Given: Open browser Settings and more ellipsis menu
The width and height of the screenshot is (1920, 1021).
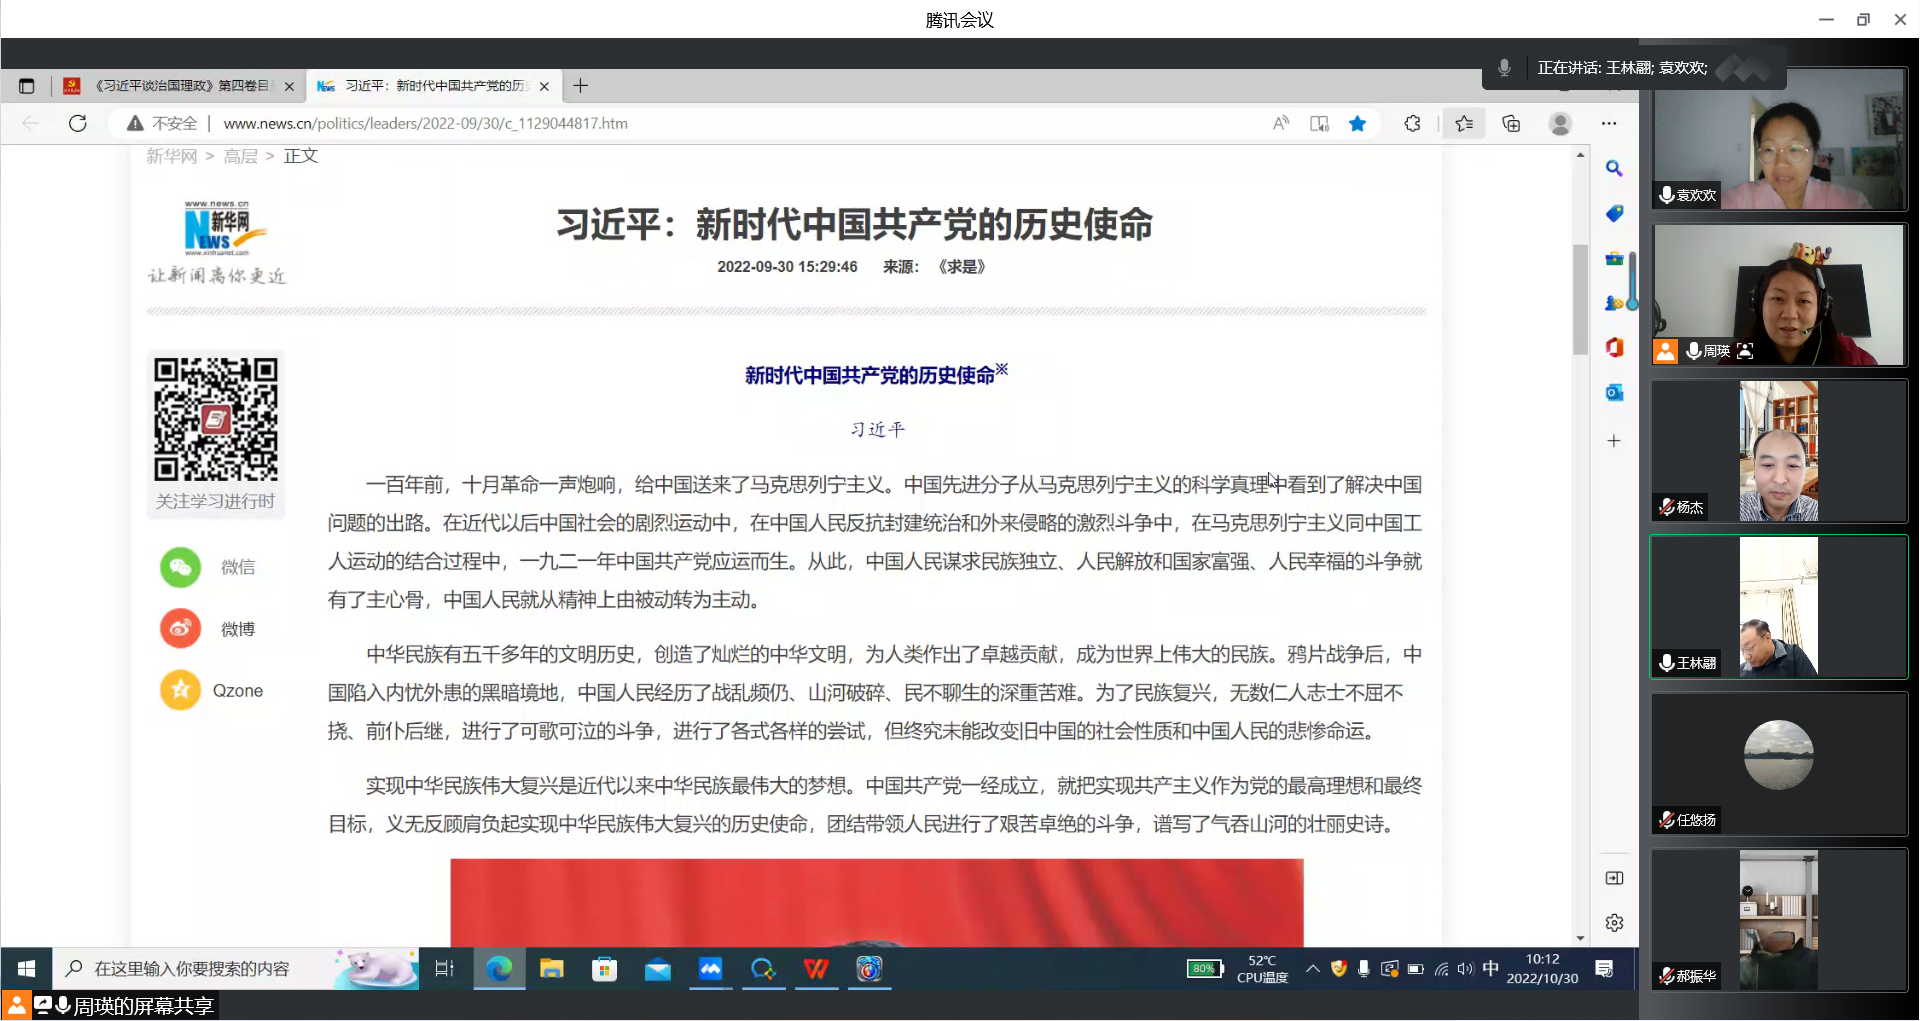Looking at the screenshot, I should pos(1608,123).
